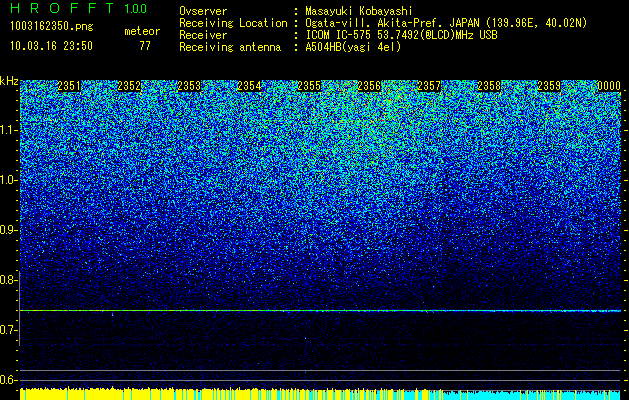
Task: Click the bright horizontal carrier line in spectrogram
Action: tap(320, 311)
